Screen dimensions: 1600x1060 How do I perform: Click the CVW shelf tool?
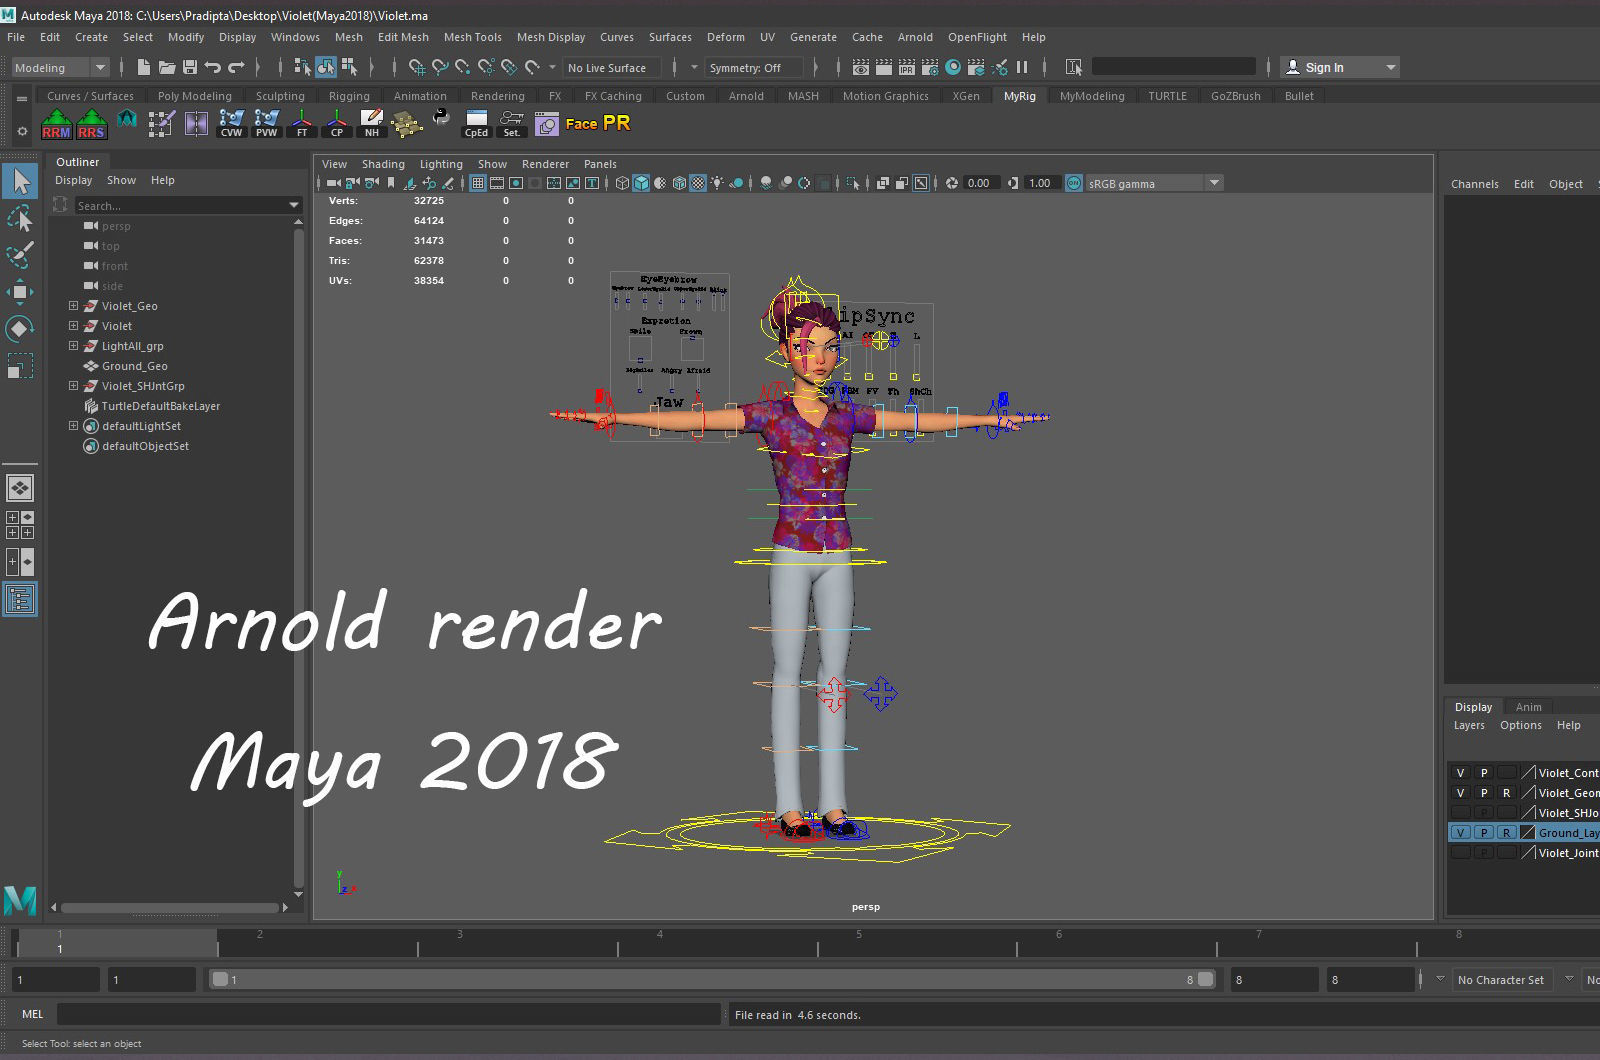[x=231, y=124]
